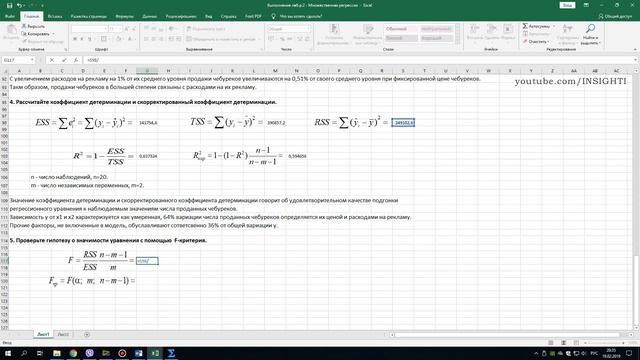Image resolution: width=640 pixels, height=360 pixels.
Task: Open the Windows Start menu
Action: point(8,353)
